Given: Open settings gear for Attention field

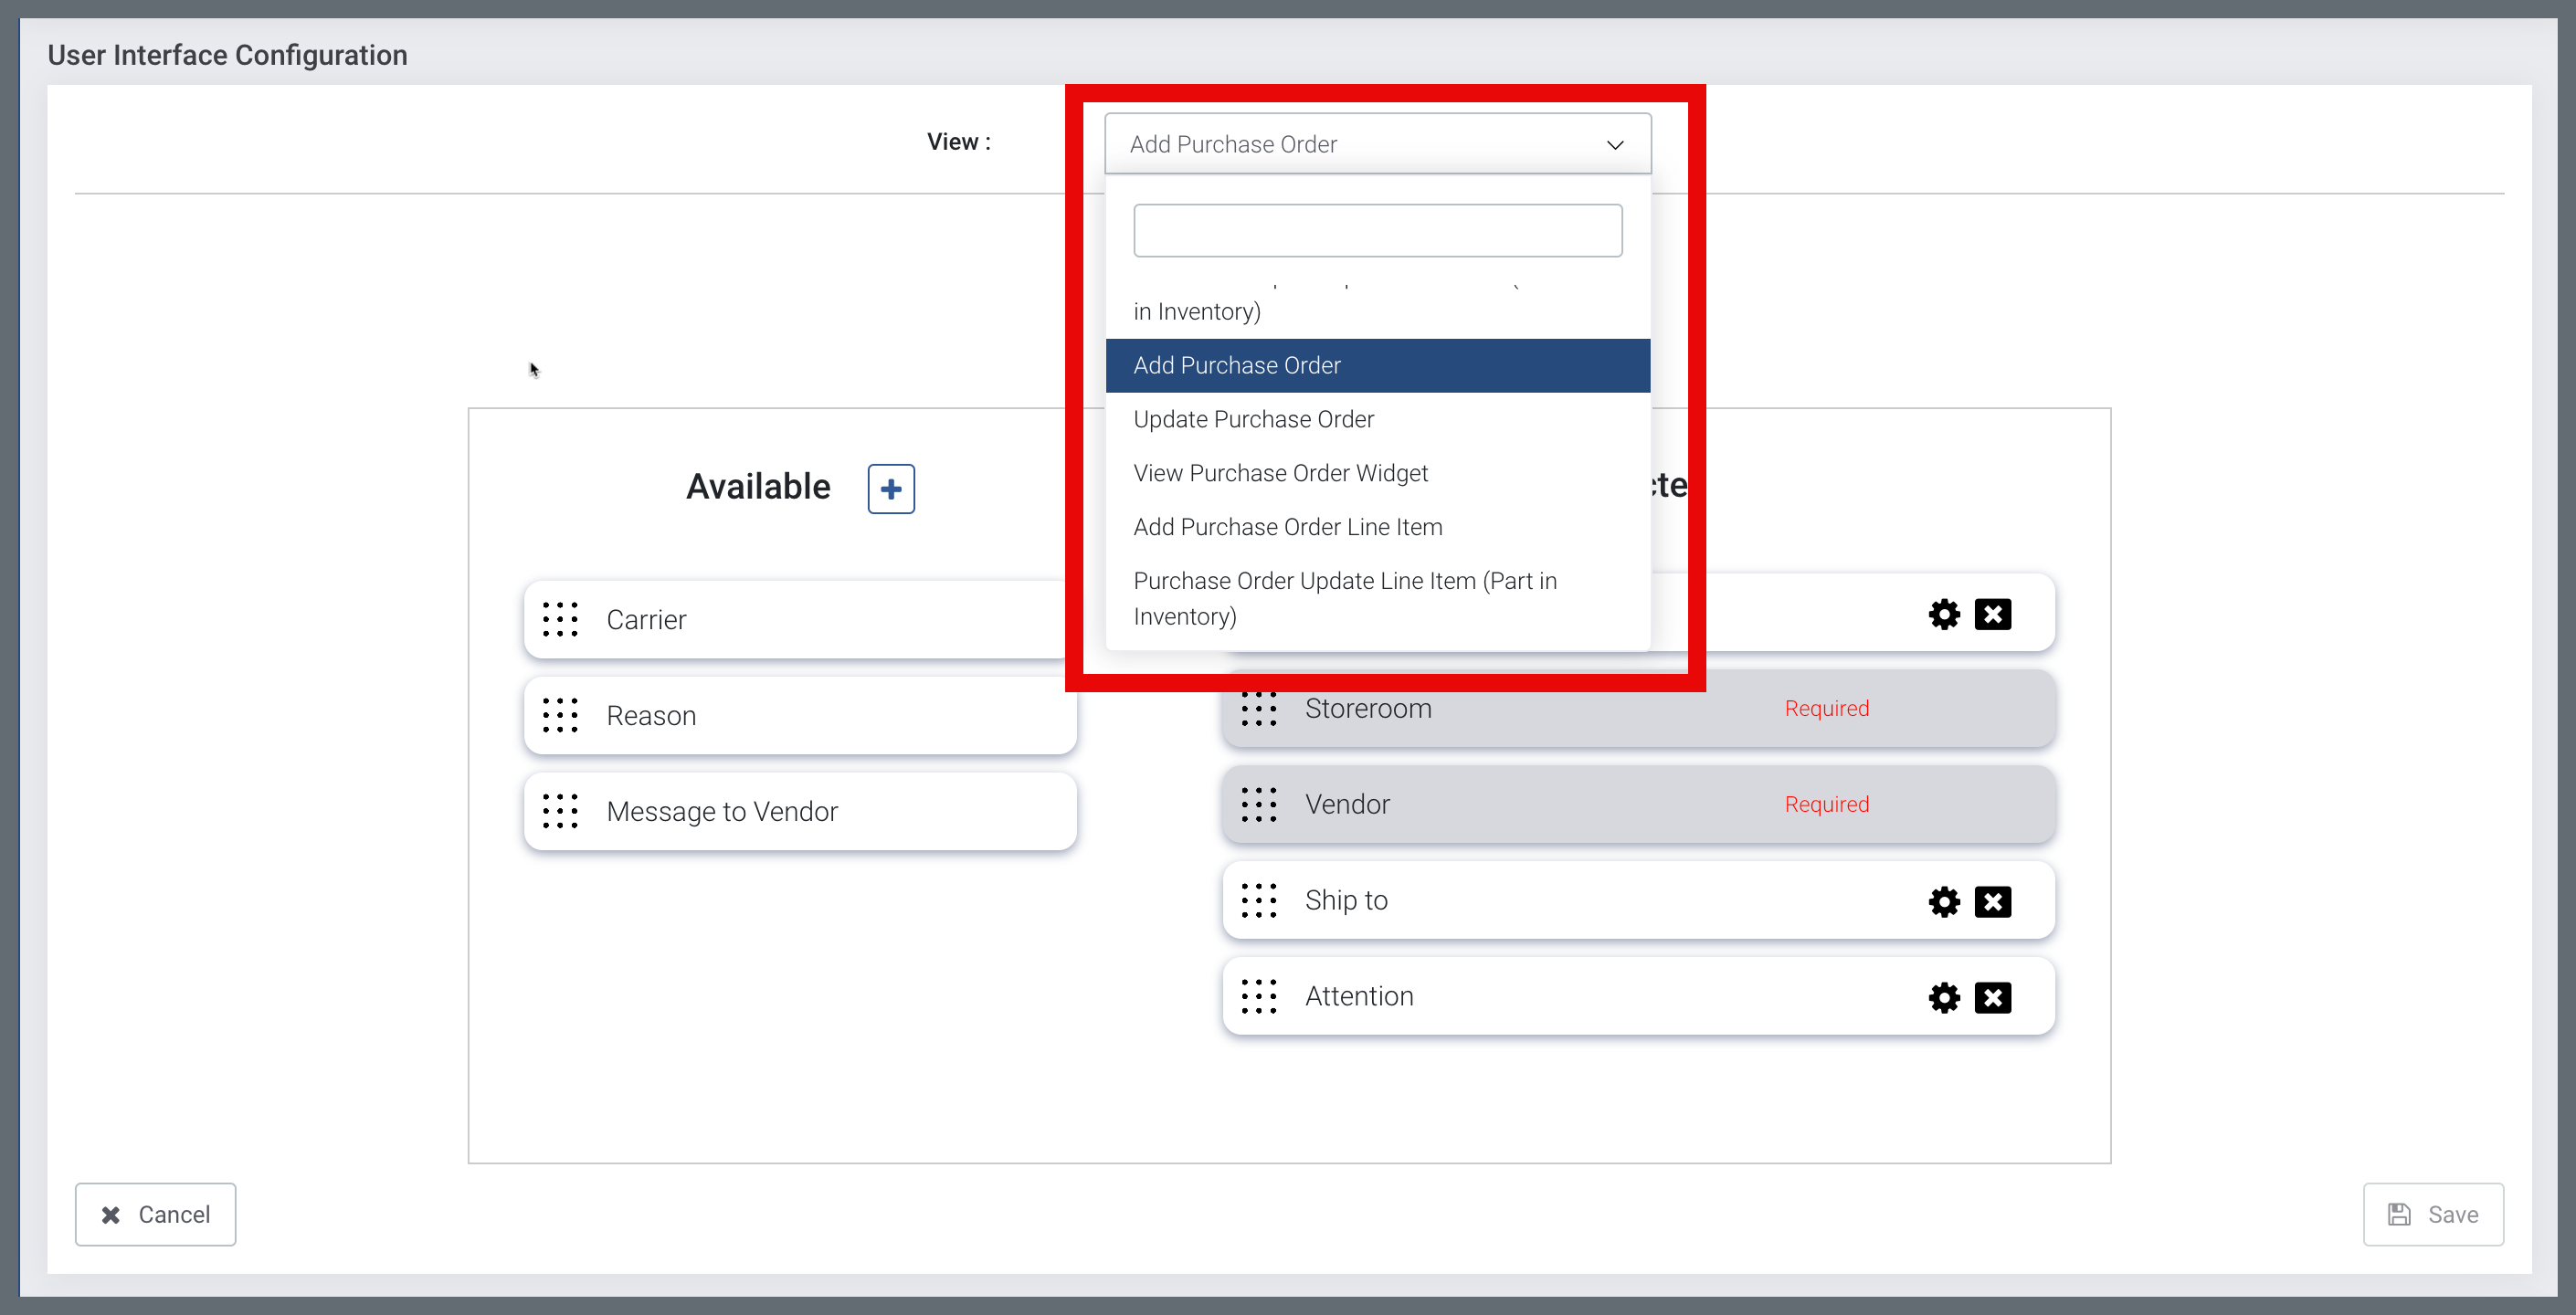Looking at the screenshot, I should [1943, 997].
